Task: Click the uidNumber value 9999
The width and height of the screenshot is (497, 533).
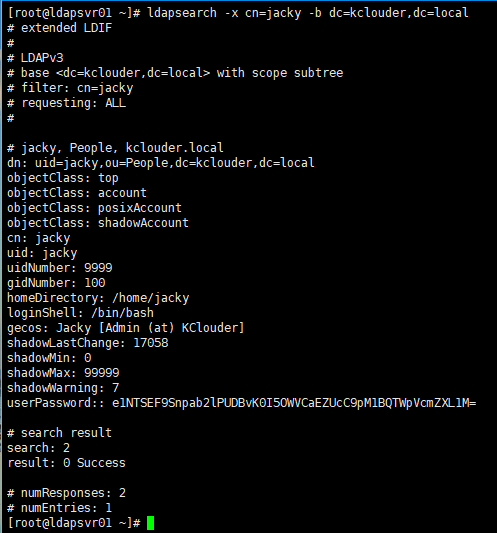Action: point(98,268)
